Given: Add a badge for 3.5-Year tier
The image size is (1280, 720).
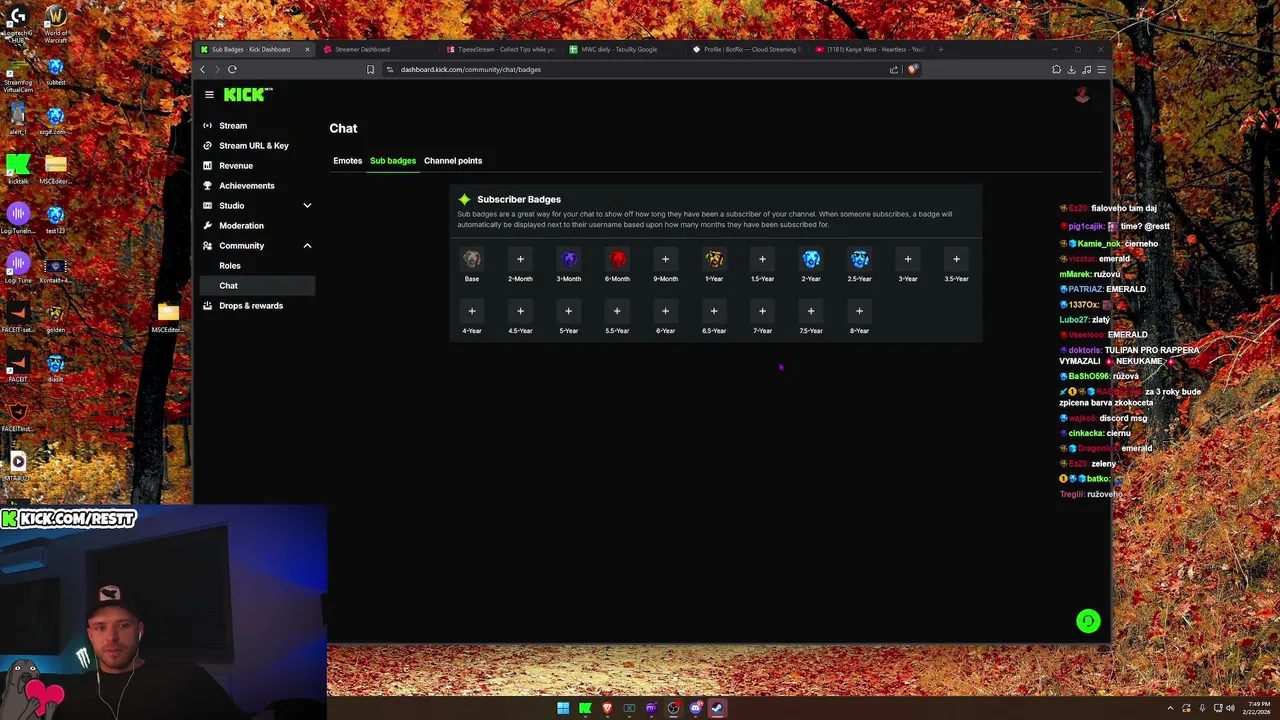Looking at the screenshot, I should click(x=956, y=259).
